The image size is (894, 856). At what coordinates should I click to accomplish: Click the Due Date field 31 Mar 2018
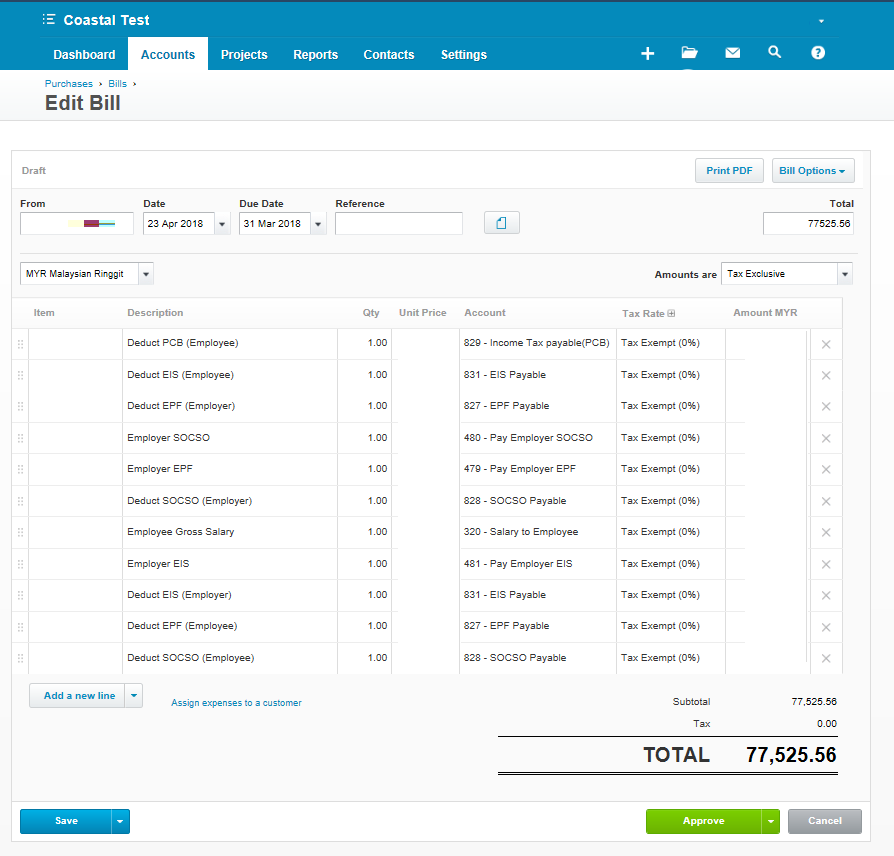tap(275, 224)
